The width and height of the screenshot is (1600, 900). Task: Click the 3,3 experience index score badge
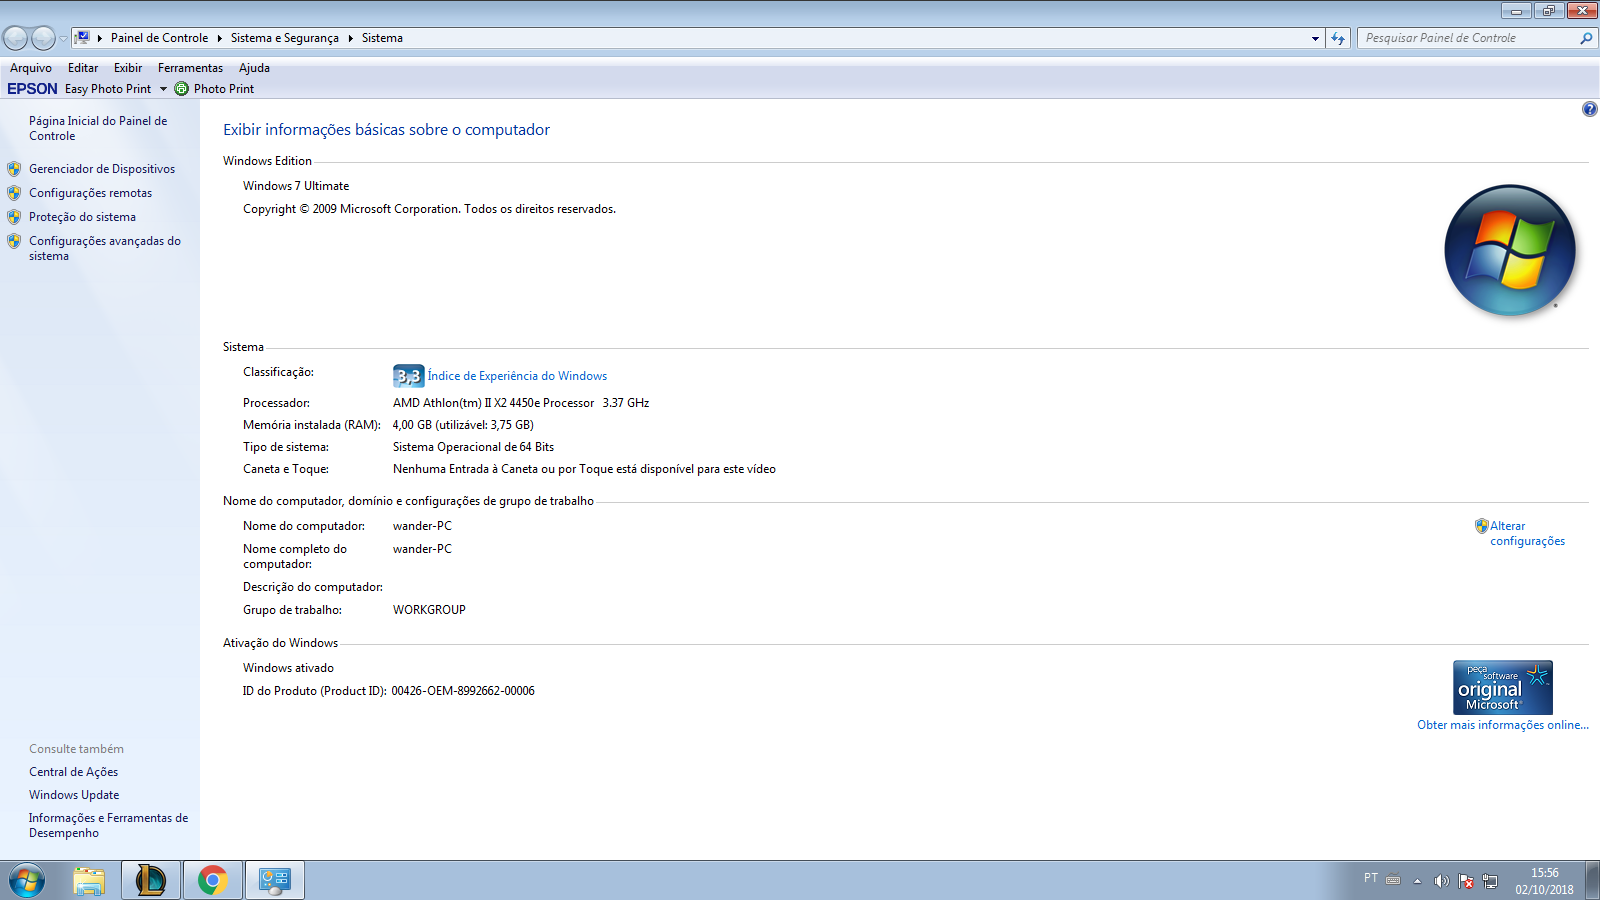[x=408, y=376]
